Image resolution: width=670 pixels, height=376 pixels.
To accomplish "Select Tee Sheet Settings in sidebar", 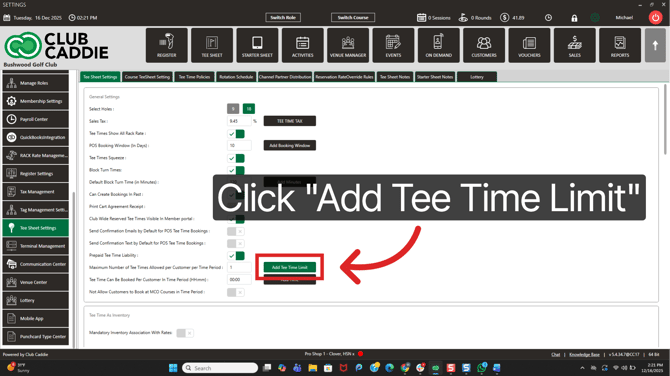I will pos(35,228).
